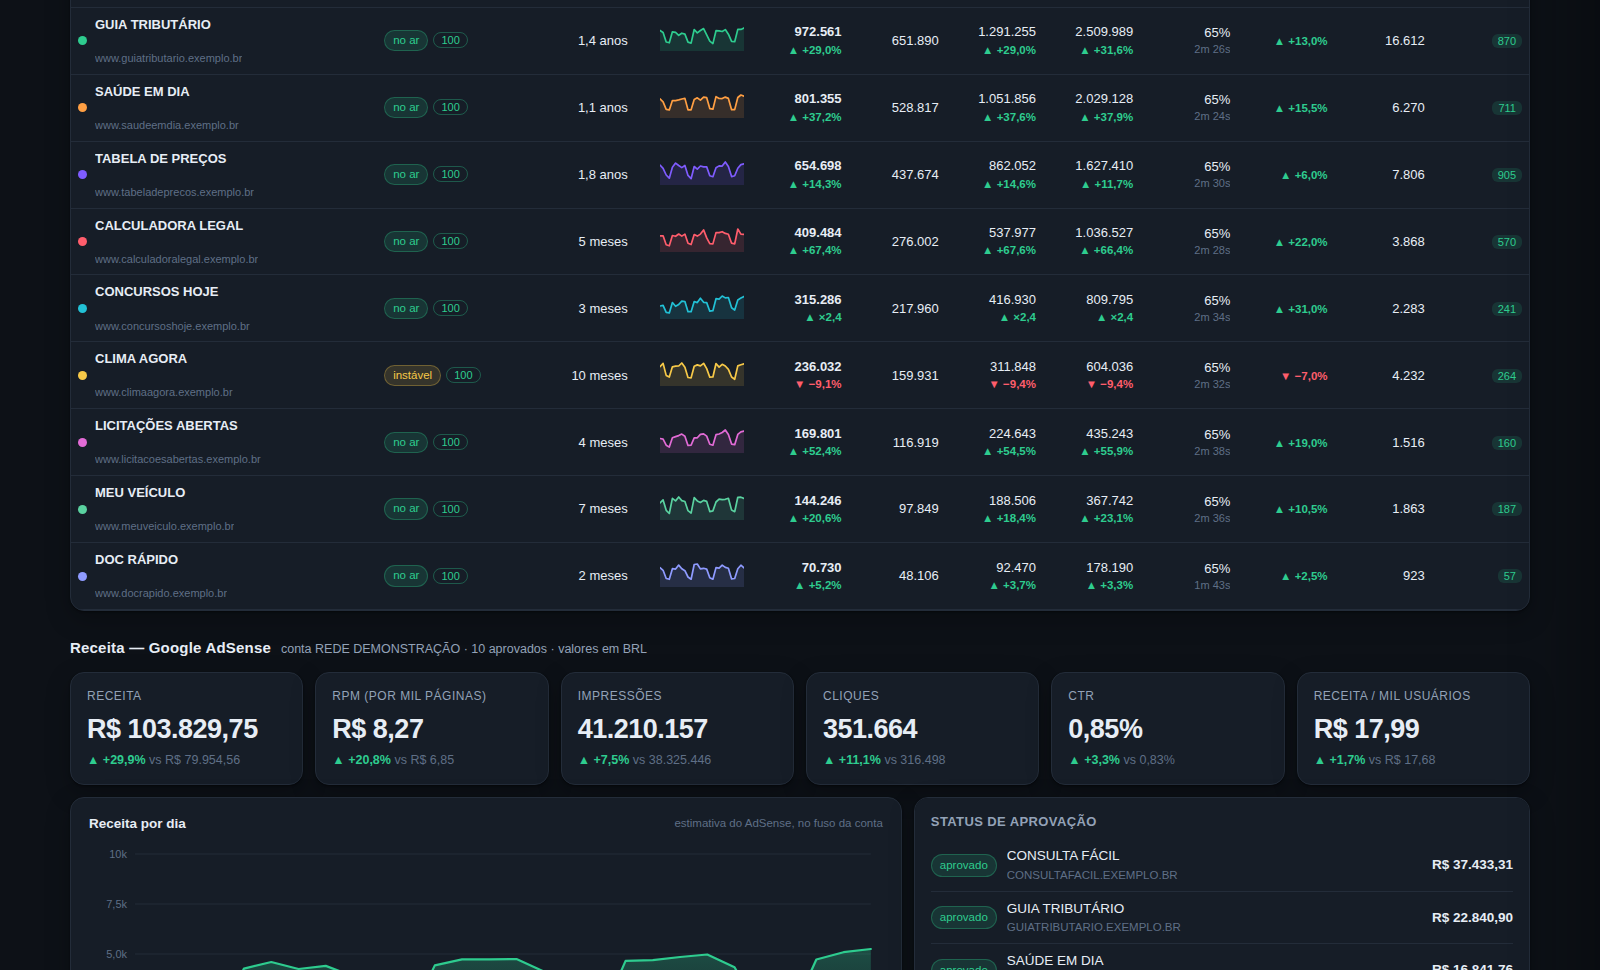The height and width of the screenshot is (970, 1600).
Task: Click the Saúde em Dia orange sparkline
Action: (x=702, y=106)
